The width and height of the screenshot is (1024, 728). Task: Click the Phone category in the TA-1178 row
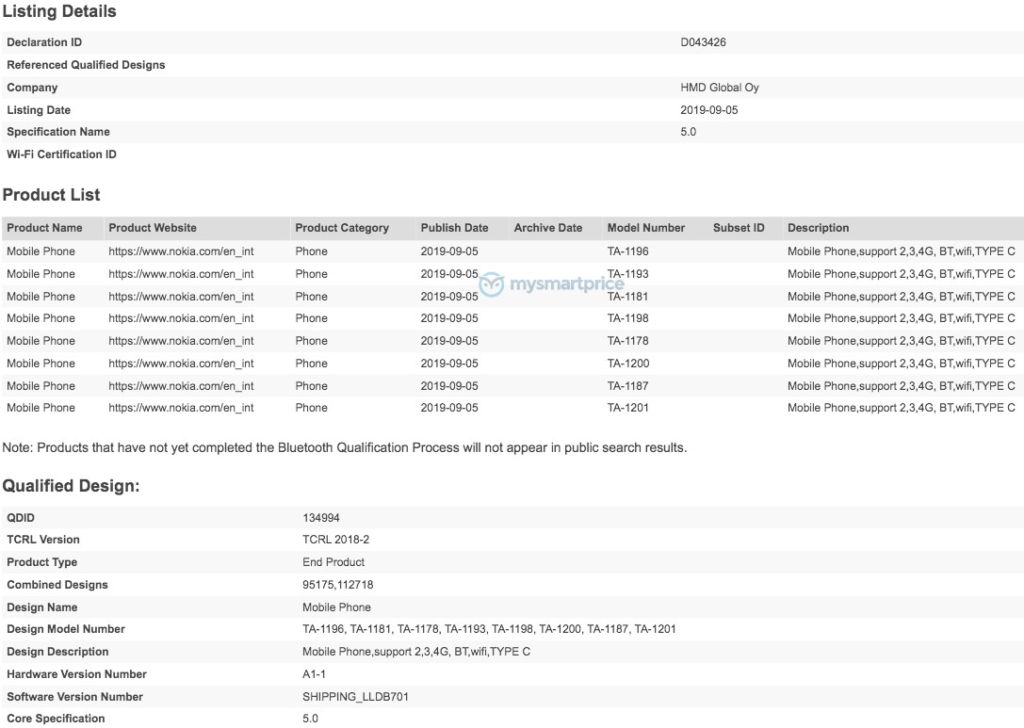click(311, 341)
